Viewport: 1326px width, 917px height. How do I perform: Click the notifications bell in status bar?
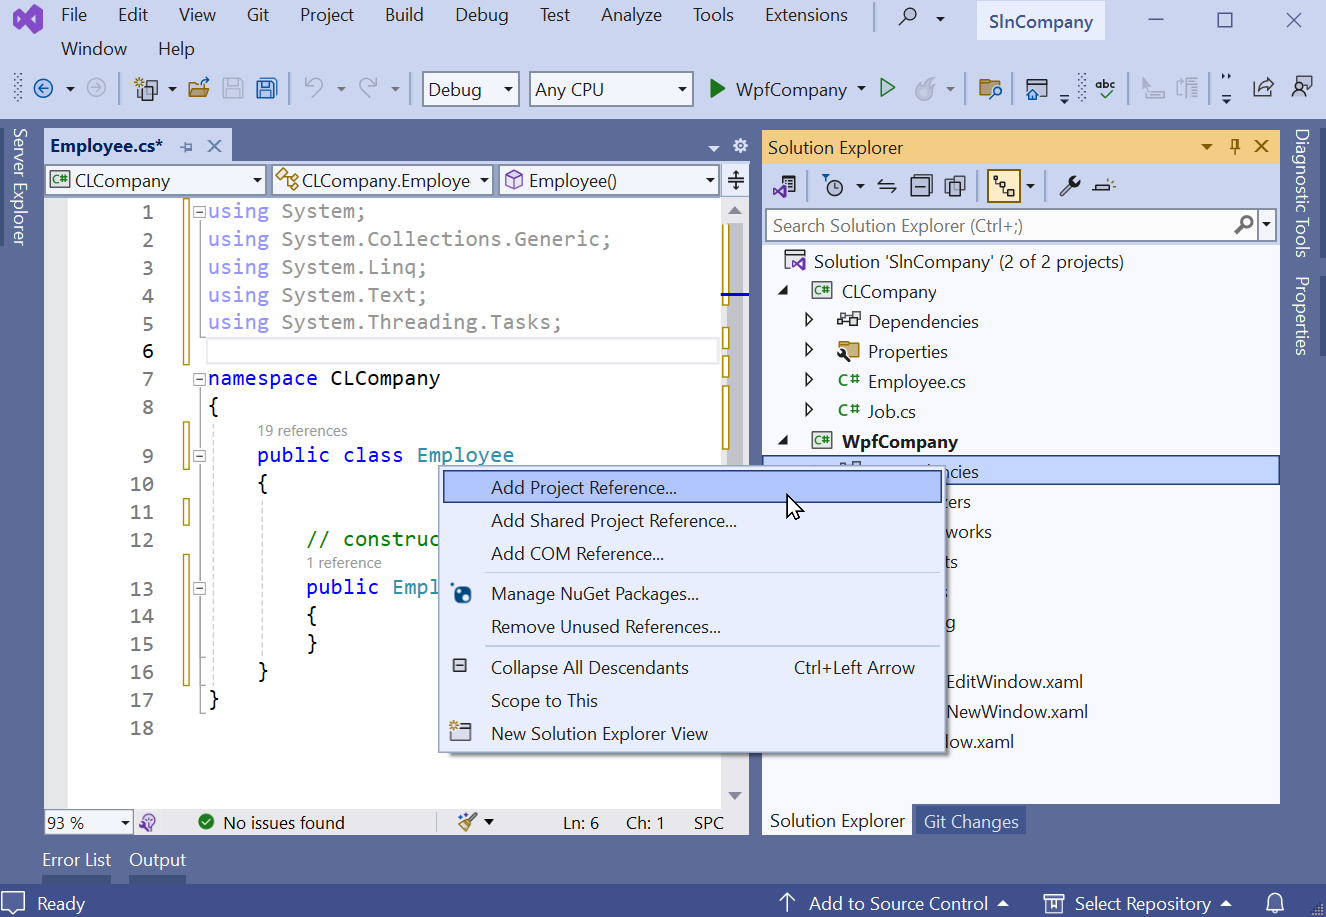(x=1275, y=903)
